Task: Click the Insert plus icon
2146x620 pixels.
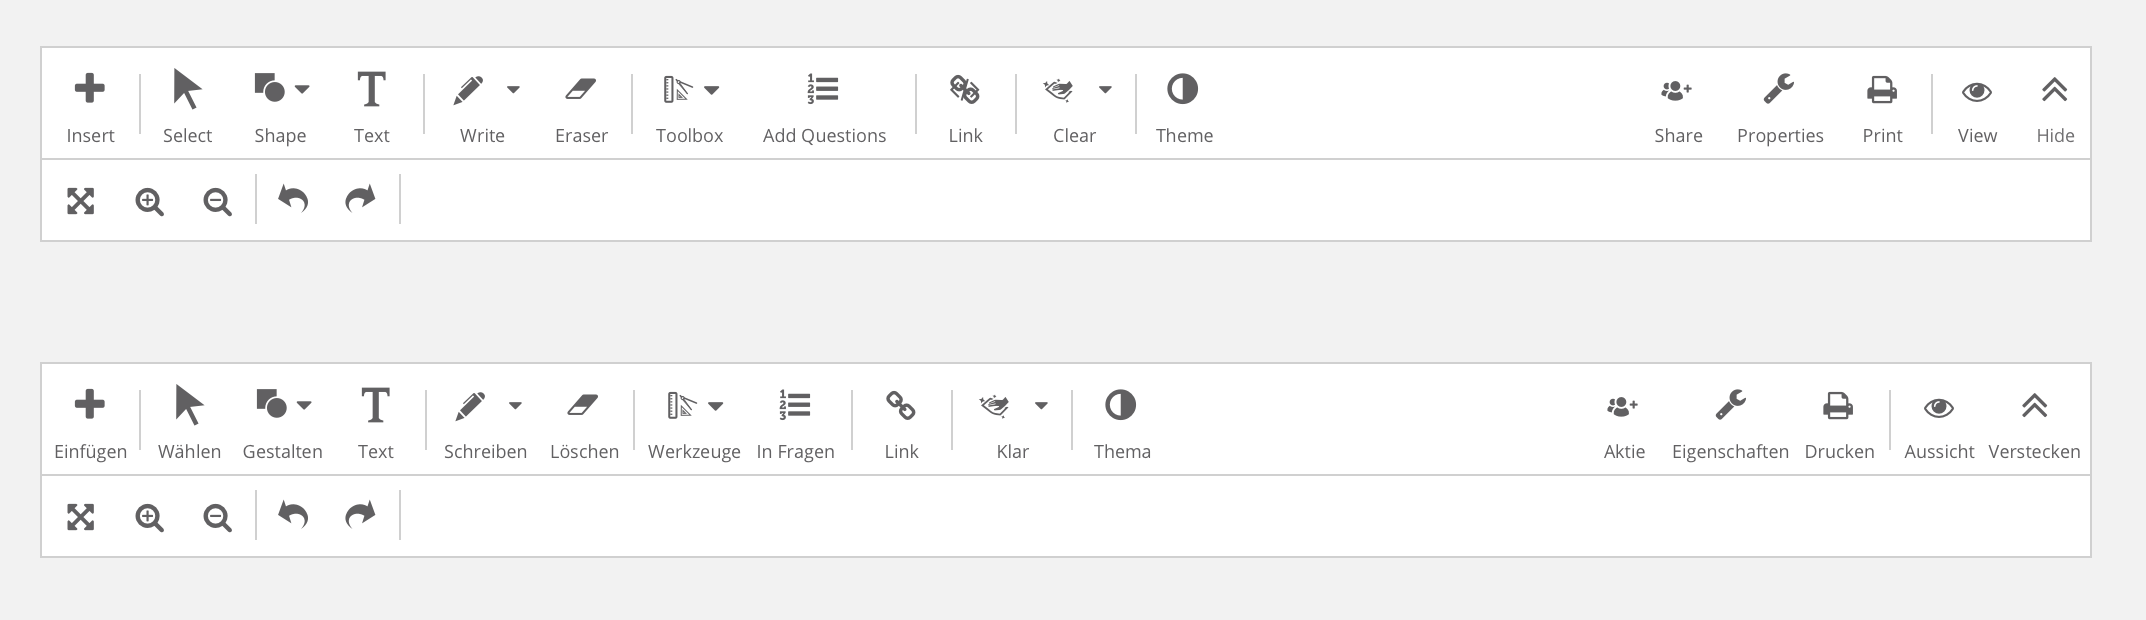Action: (90, 89)
